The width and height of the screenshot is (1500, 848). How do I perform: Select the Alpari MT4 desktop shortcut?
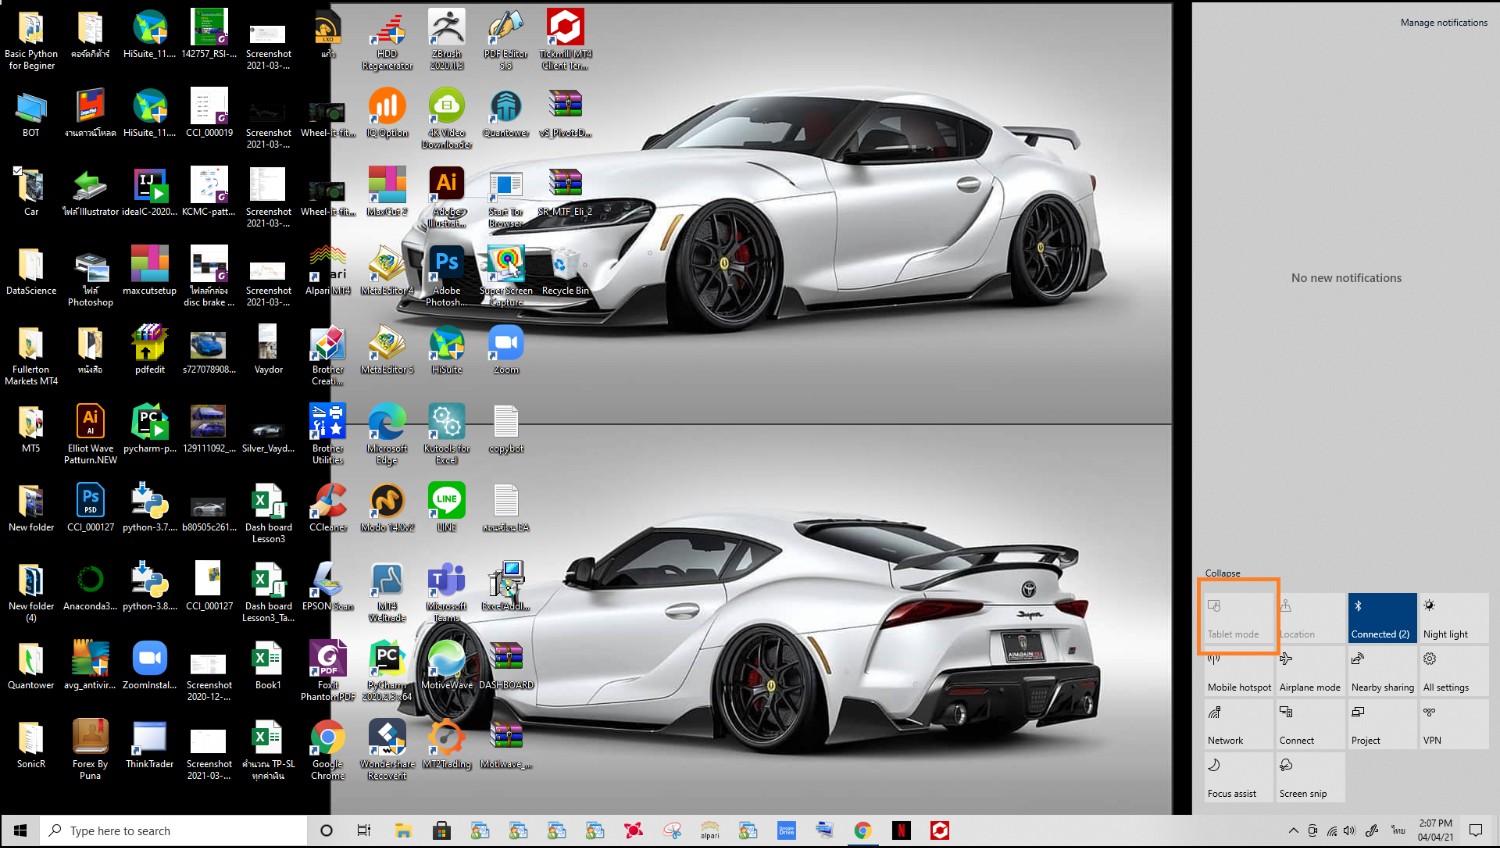click(x=328, y=270)
